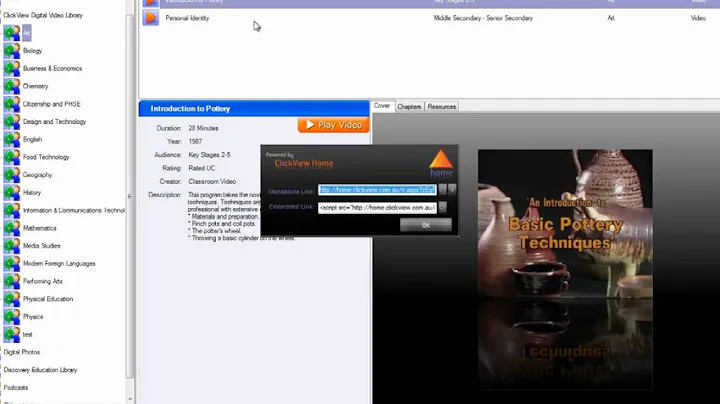The image size is (720, 404).
Task: Click the Physics category icon
Action: pyautogui.click(x=12, y=317)
